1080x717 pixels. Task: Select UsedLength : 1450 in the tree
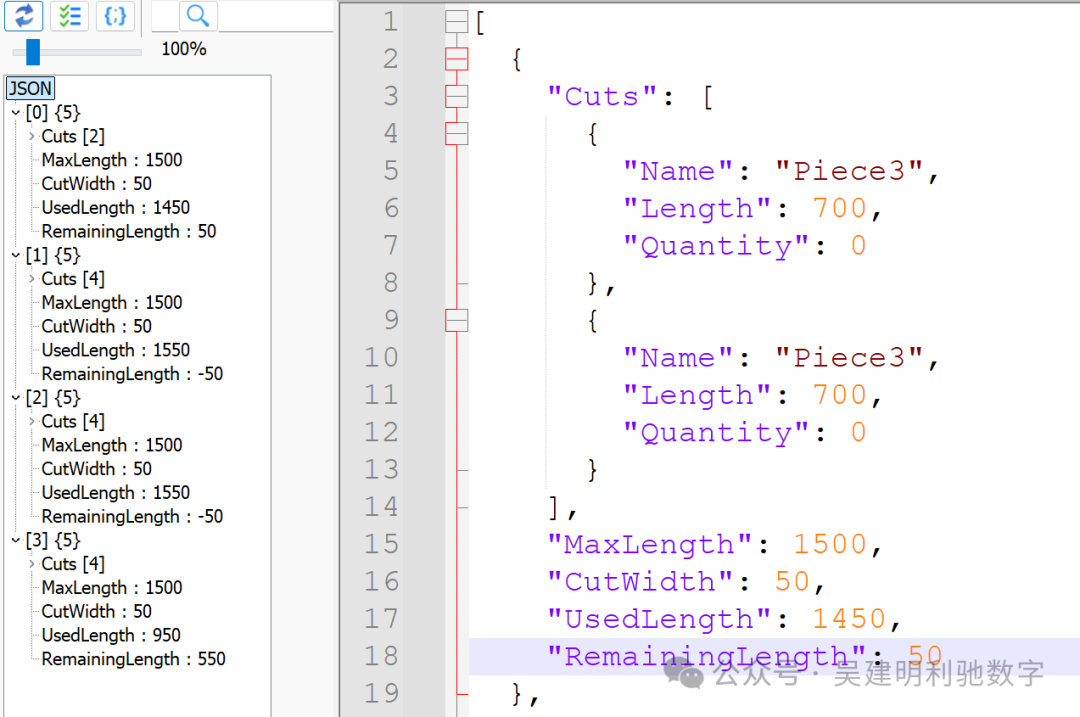point(115,208)
